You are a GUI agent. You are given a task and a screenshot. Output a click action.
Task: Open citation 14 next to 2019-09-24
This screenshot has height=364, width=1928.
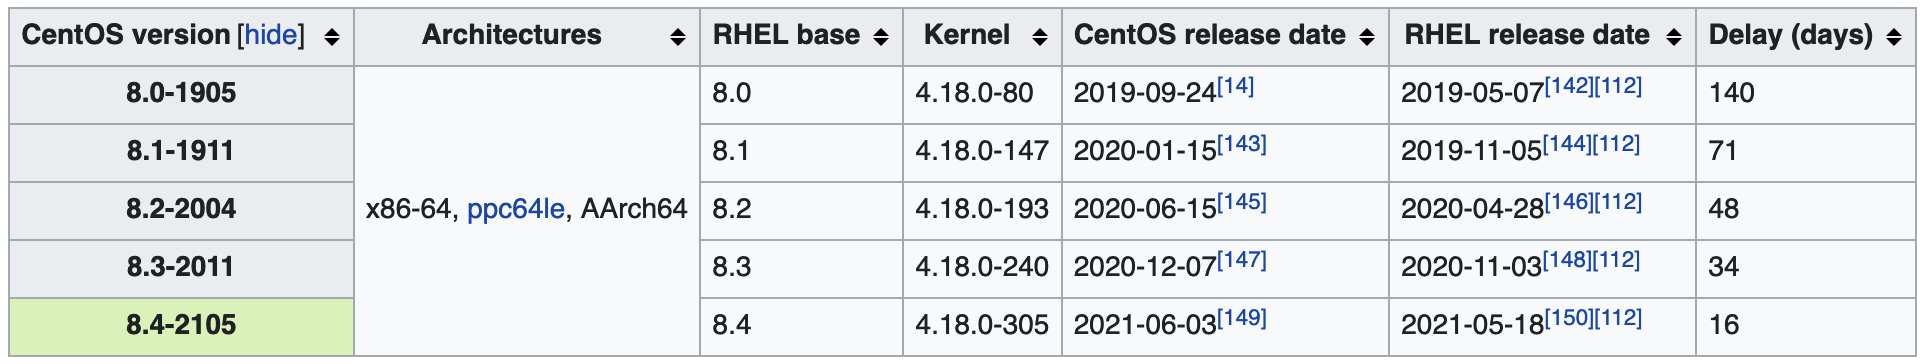(x=1235, y=86)
